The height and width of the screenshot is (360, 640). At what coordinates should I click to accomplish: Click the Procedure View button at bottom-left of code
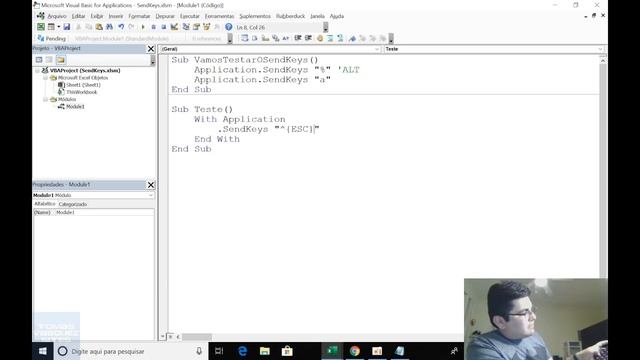163,337
